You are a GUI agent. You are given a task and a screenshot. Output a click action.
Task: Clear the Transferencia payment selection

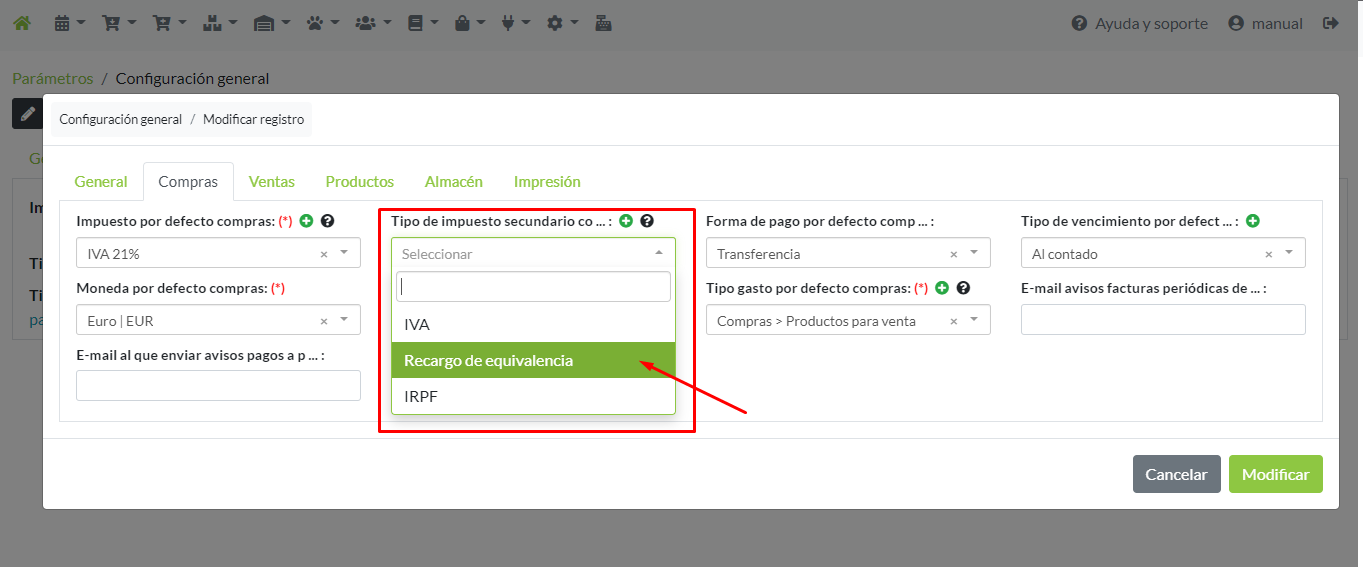coord(953,254)
